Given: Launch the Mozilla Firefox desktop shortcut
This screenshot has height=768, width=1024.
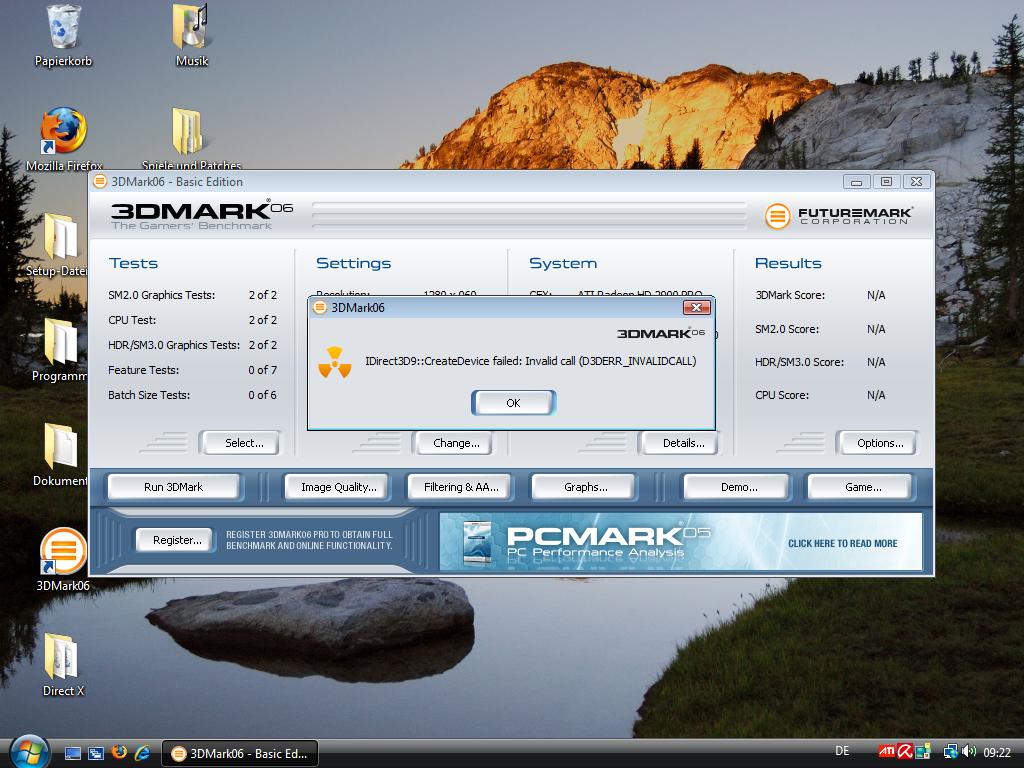Looking at the screenshot, I should (63, 139).
